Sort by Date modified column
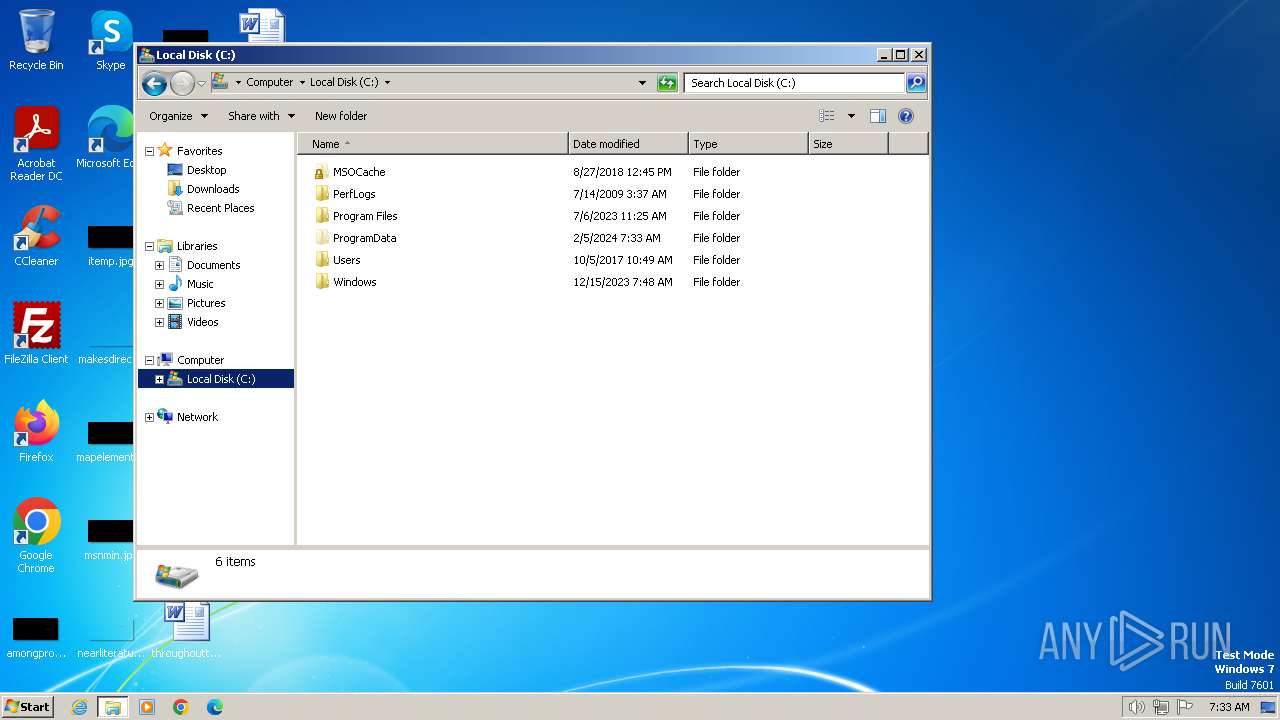This screenshot has height=720, width=1280. click(628, 144)
